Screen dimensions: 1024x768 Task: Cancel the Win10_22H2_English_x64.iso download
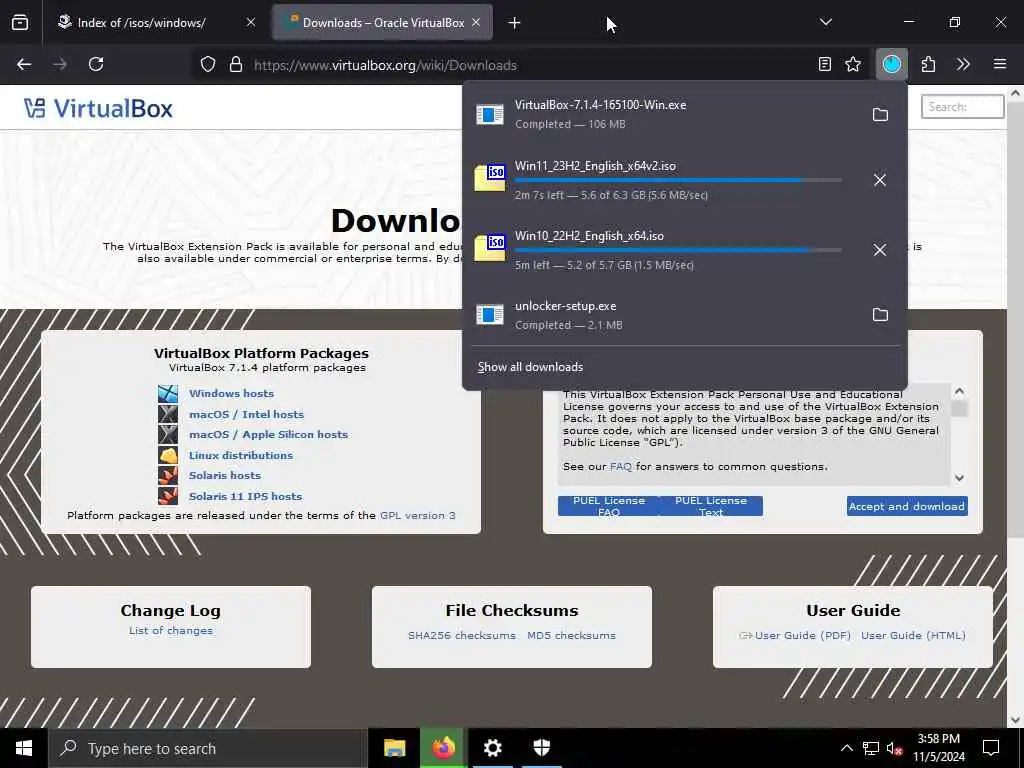880,250
